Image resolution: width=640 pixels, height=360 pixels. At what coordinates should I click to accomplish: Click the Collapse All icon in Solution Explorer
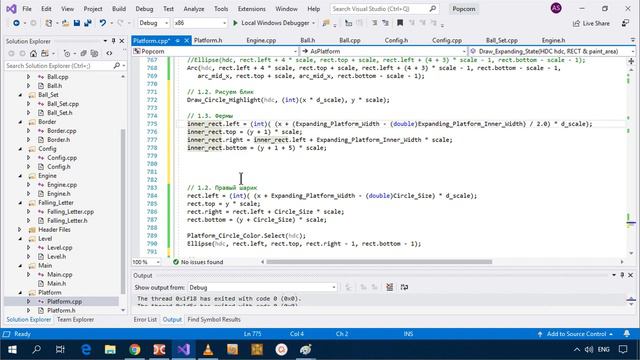pos(83,53)
